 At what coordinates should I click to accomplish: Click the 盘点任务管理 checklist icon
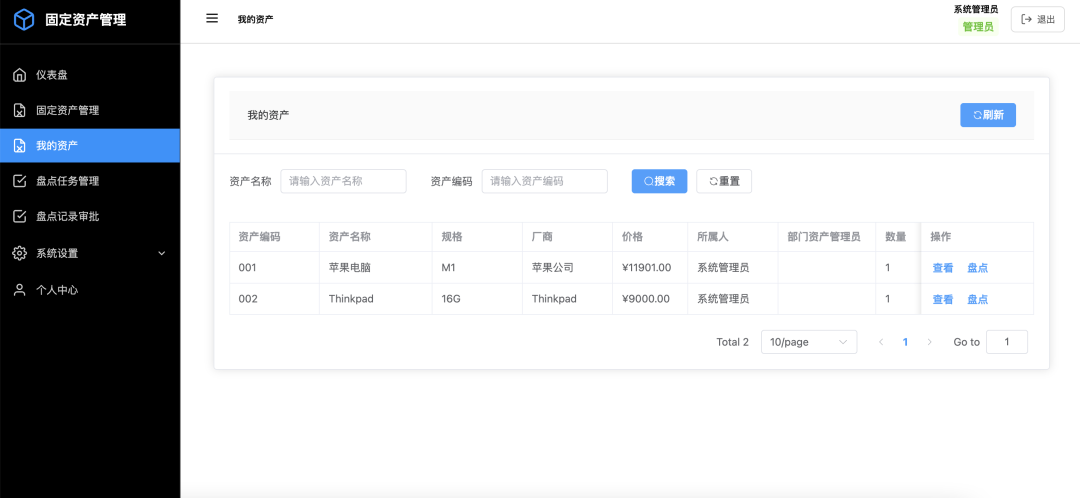[x=20, y=181]
